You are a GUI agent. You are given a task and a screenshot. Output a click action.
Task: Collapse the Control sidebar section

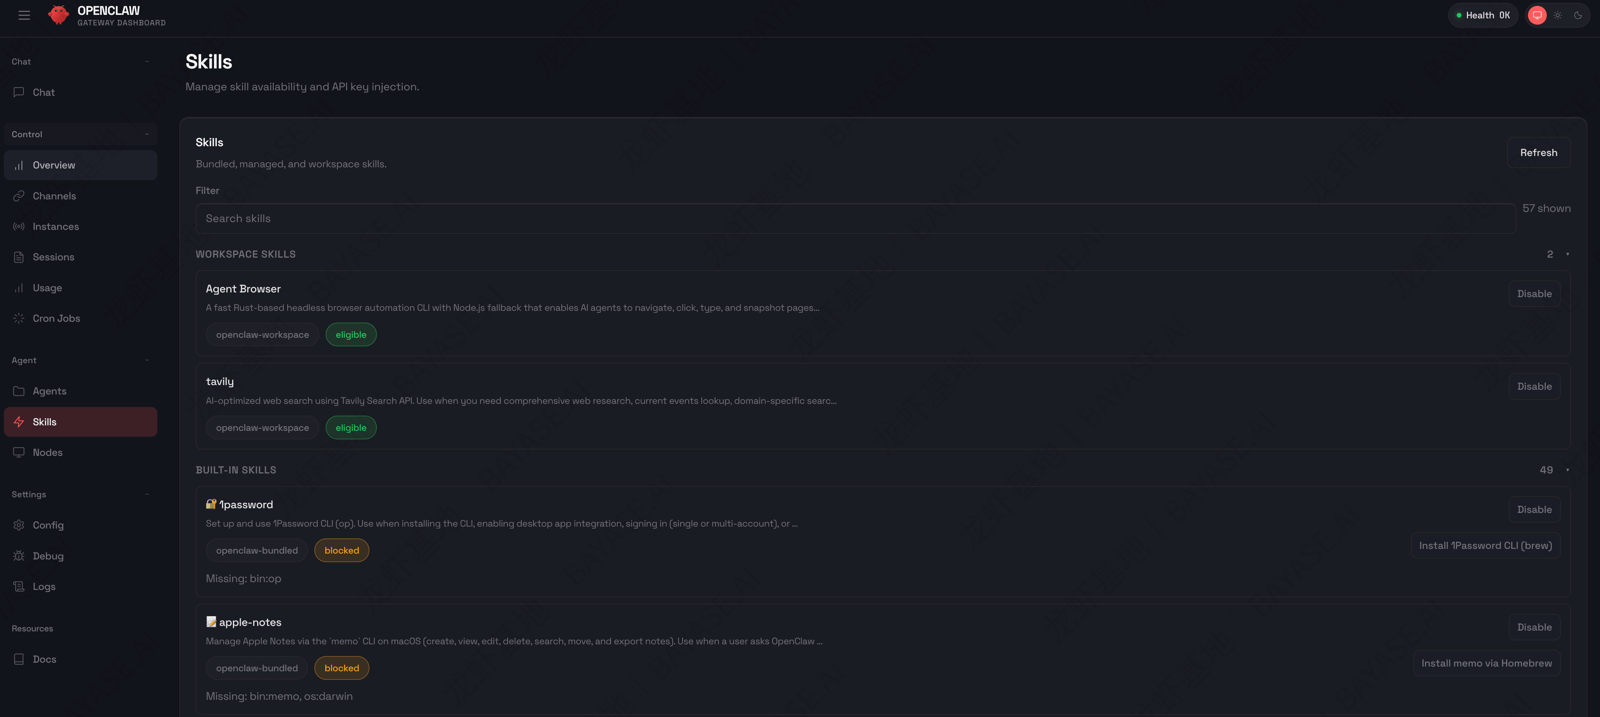(147, 134)
